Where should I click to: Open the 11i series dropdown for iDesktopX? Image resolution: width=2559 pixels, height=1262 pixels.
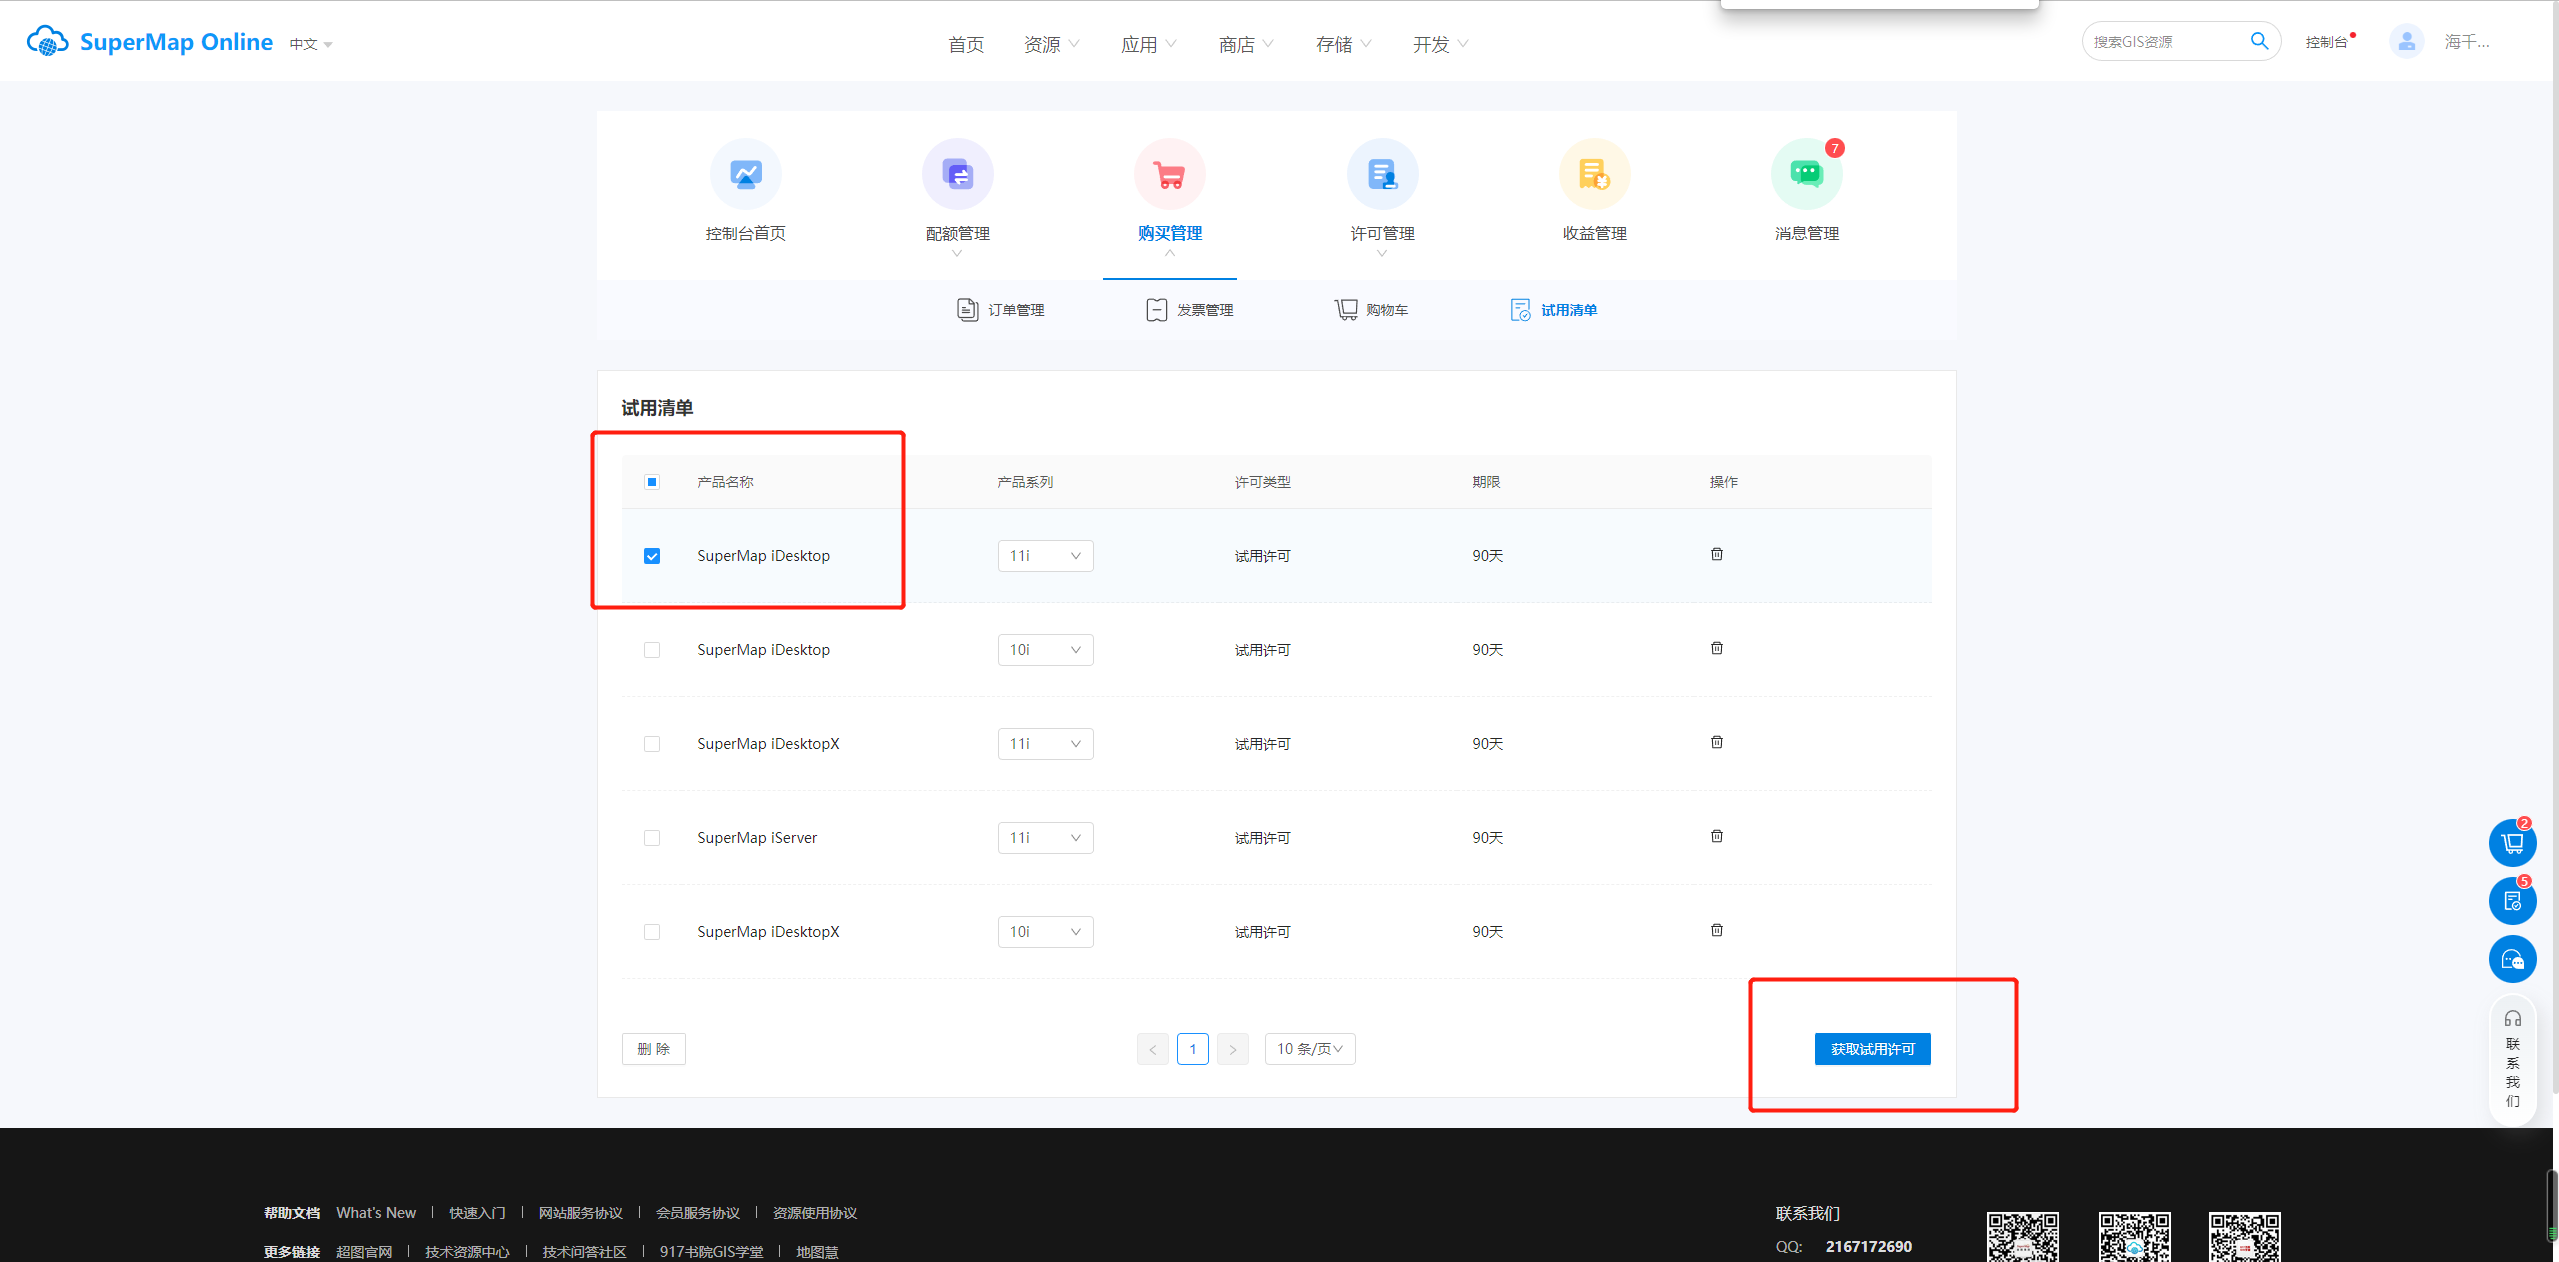(1045, 744)
